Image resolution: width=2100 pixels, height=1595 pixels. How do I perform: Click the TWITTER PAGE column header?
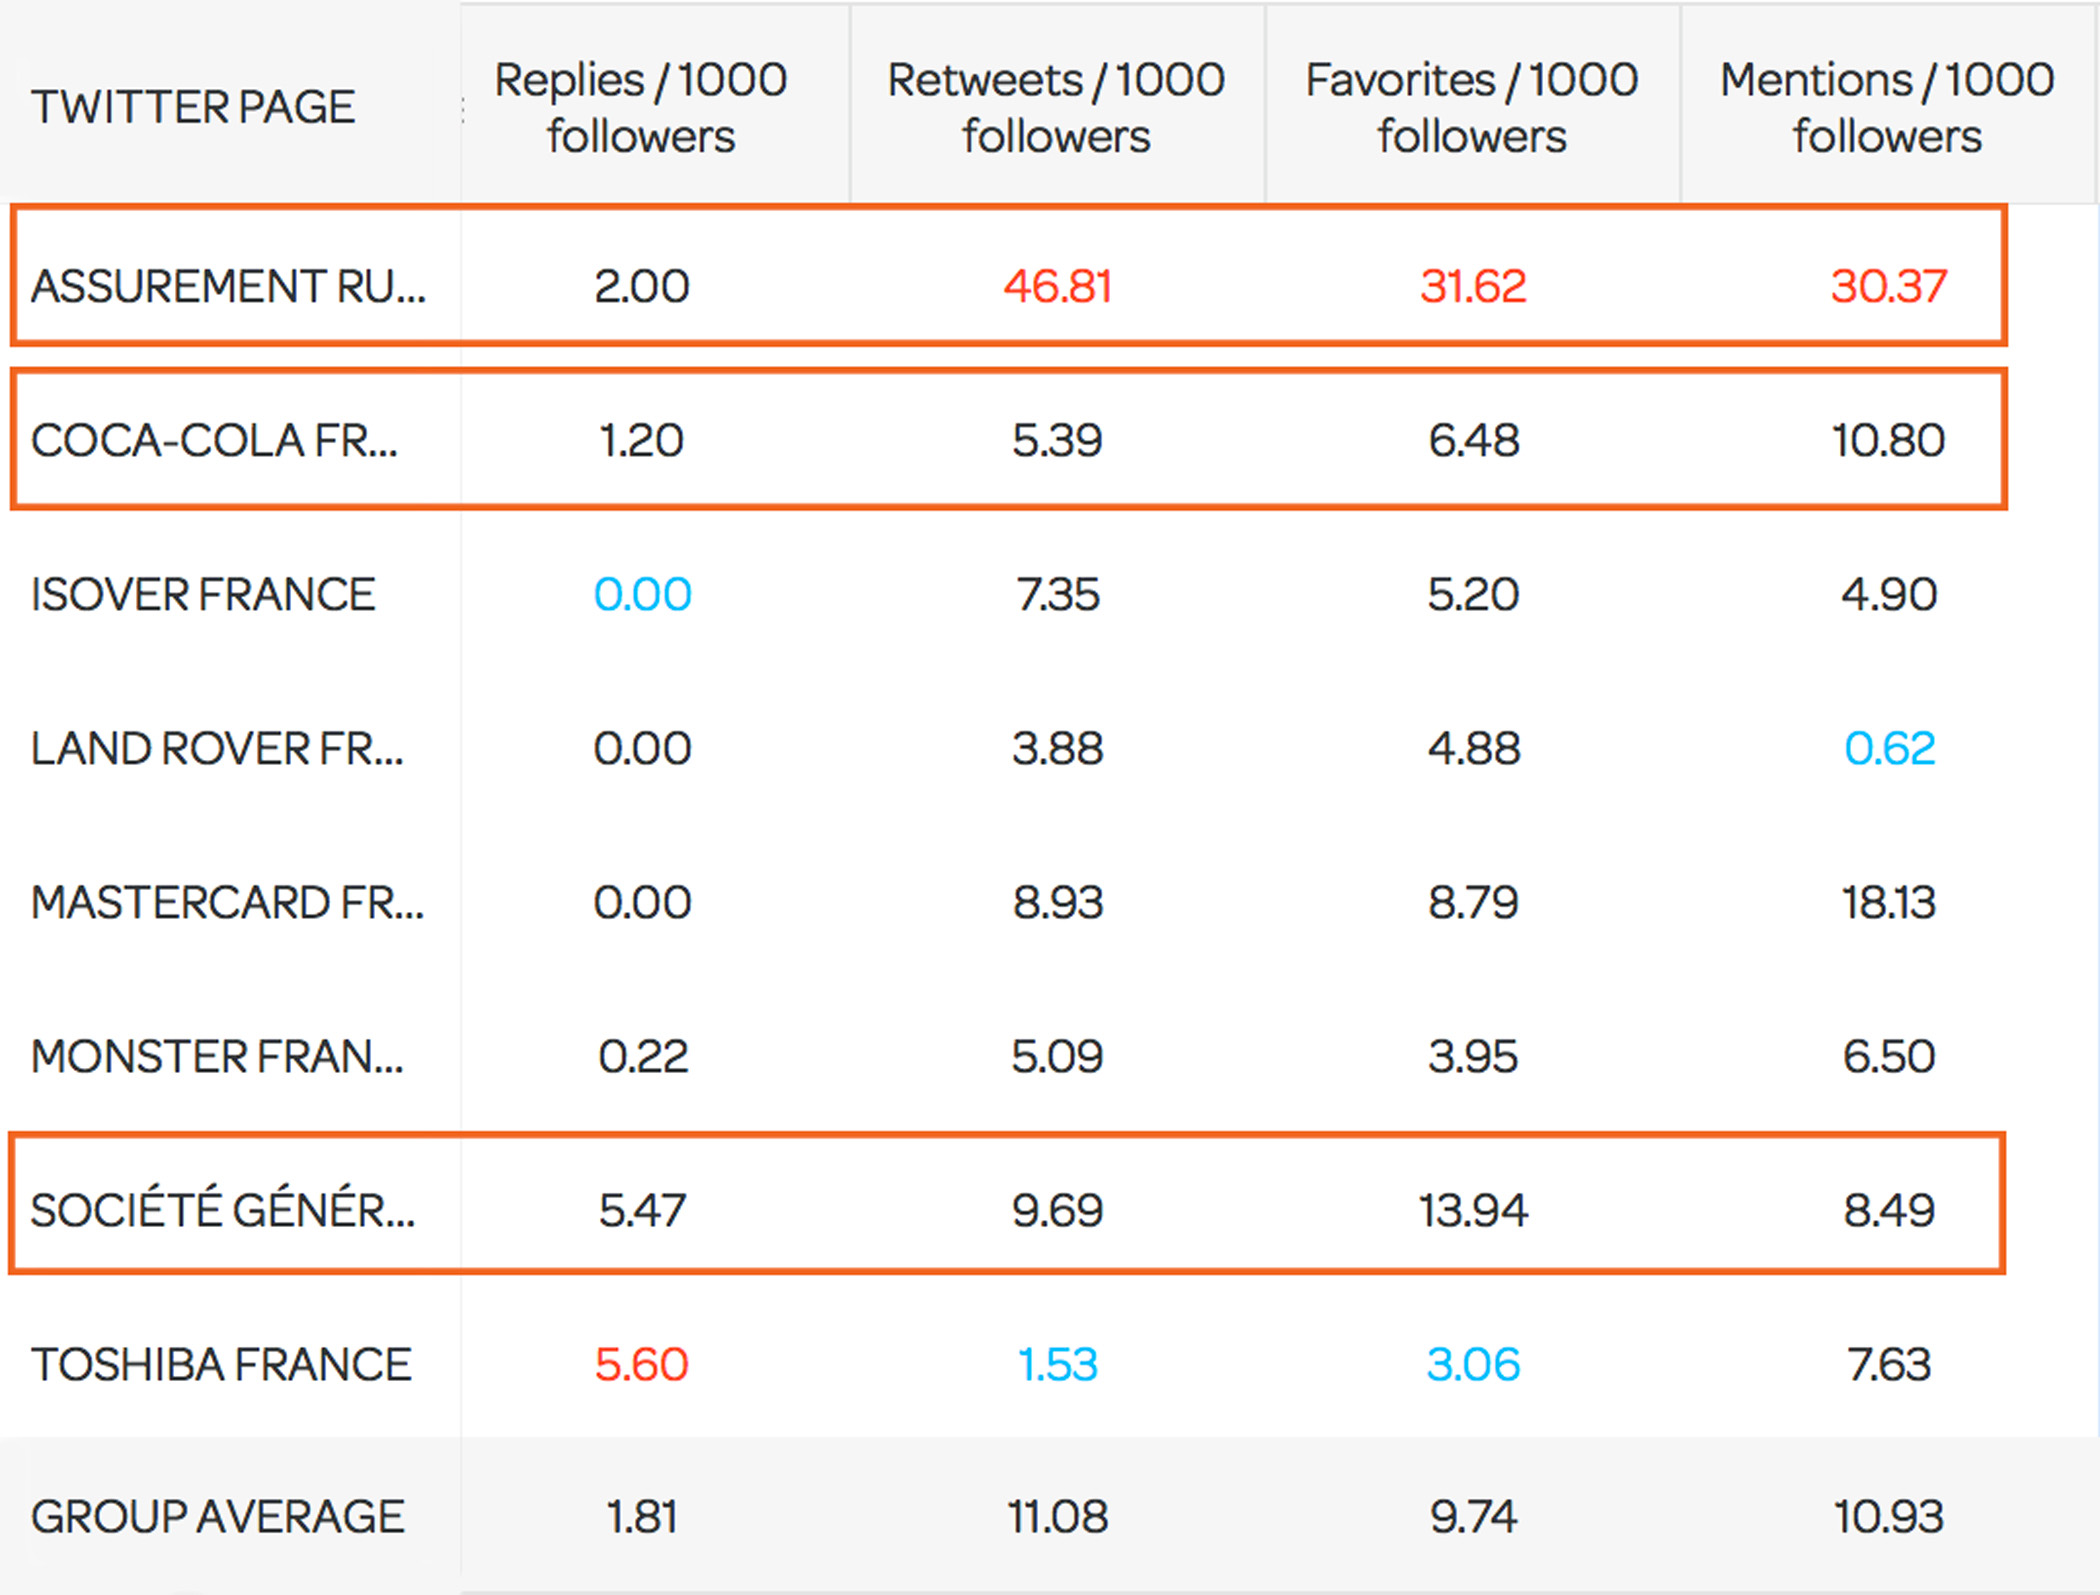point(193,107)
